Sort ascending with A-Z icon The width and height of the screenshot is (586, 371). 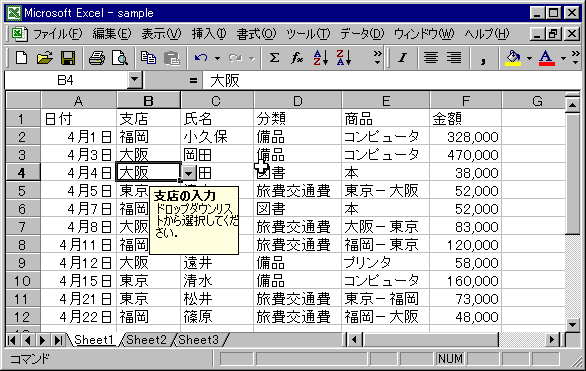click(x=321, y=58)
